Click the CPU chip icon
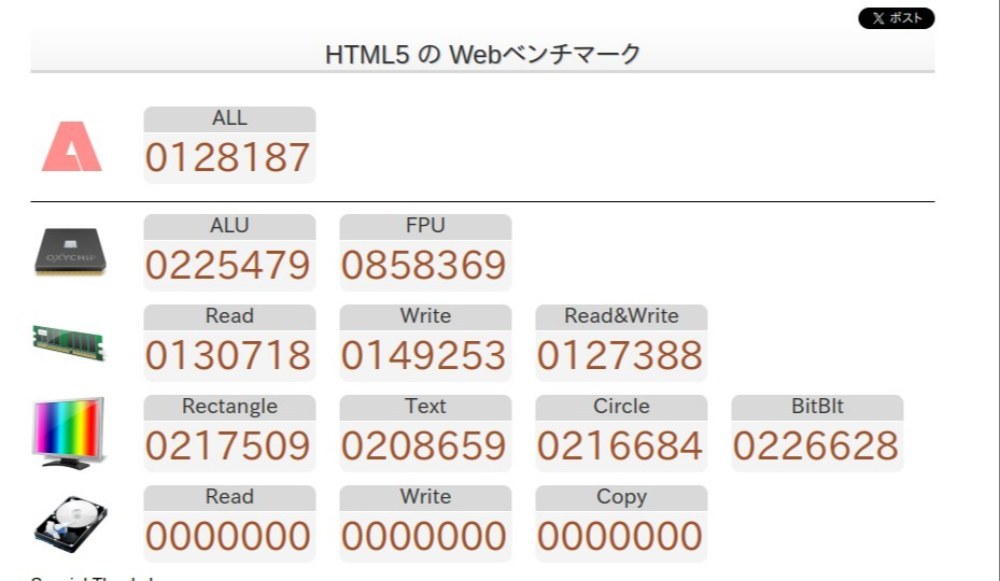This screenshot has height=581, width=1000. point(70,251)
